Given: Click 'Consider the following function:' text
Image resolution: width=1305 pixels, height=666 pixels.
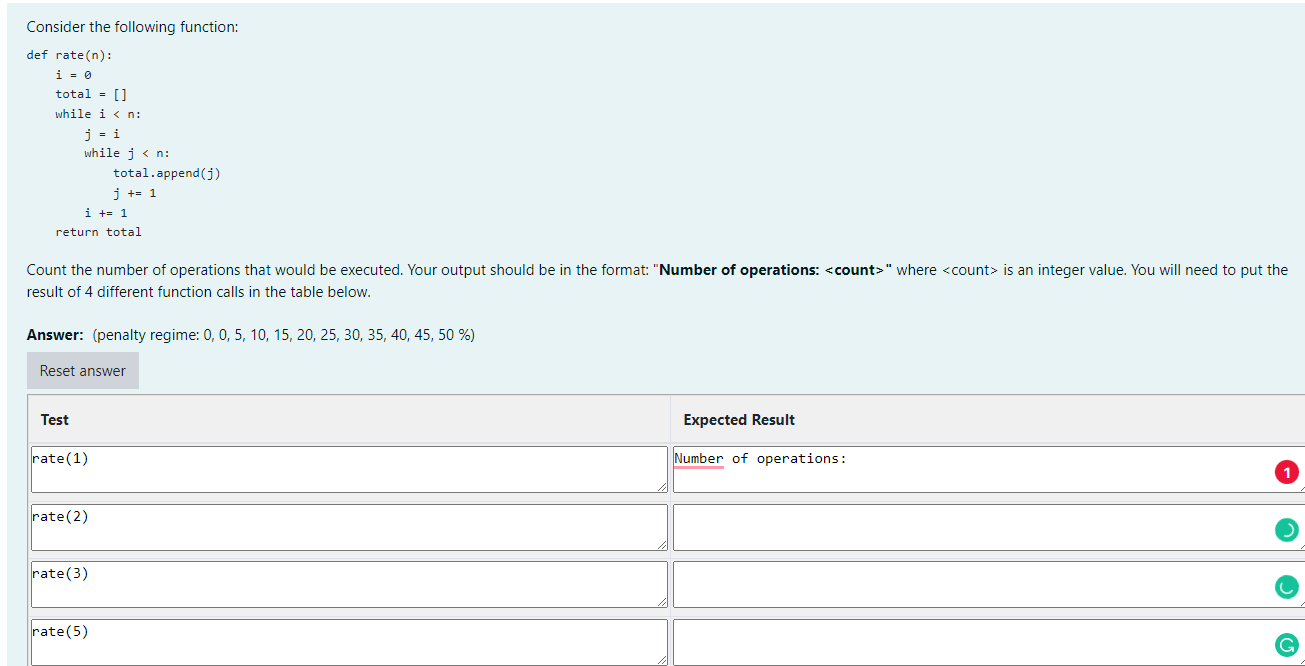Looking at the screenshot, I should click(133, 27).
